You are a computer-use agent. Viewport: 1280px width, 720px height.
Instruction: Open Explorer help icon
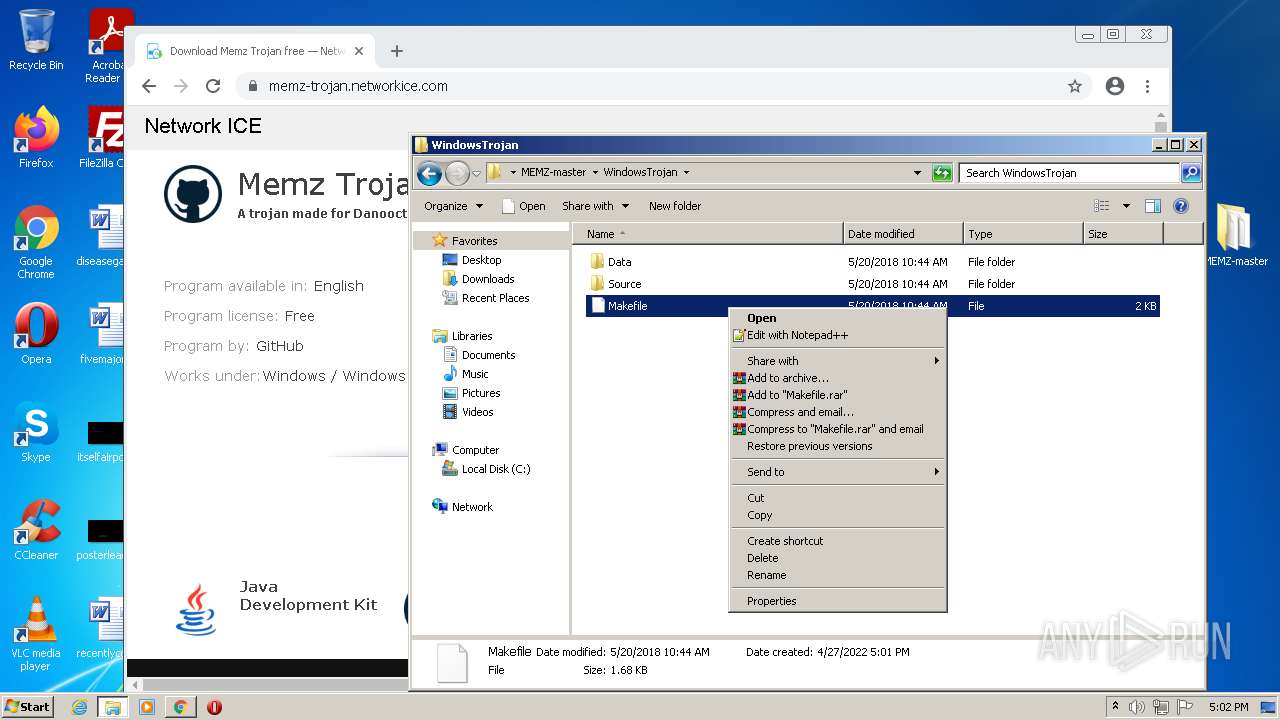1180,206
